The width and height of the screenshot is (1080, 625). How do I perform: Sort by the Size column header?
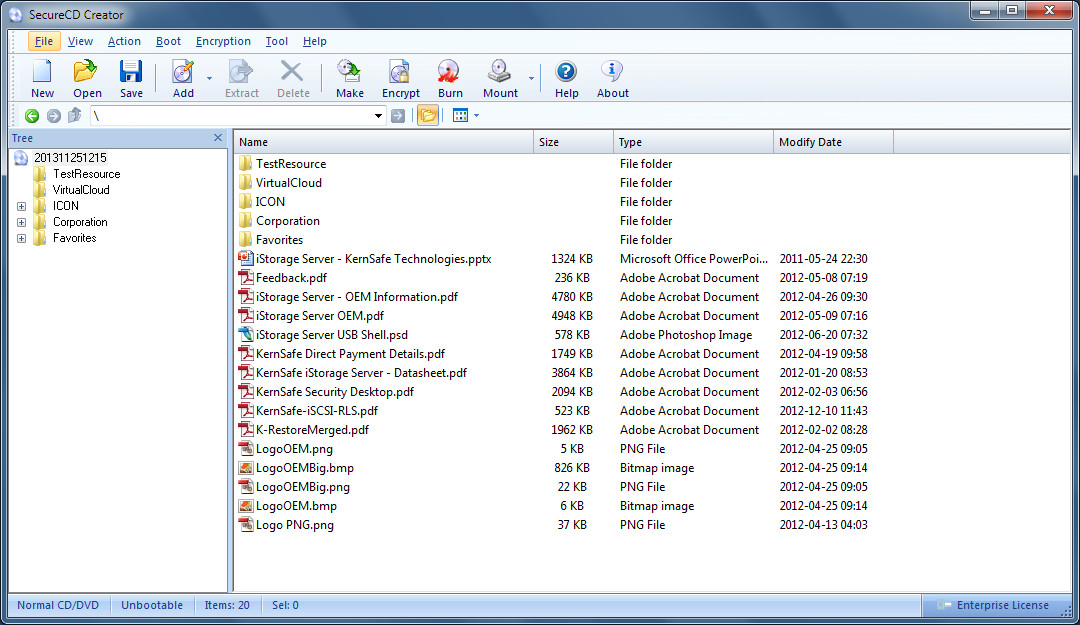point(573,142)
